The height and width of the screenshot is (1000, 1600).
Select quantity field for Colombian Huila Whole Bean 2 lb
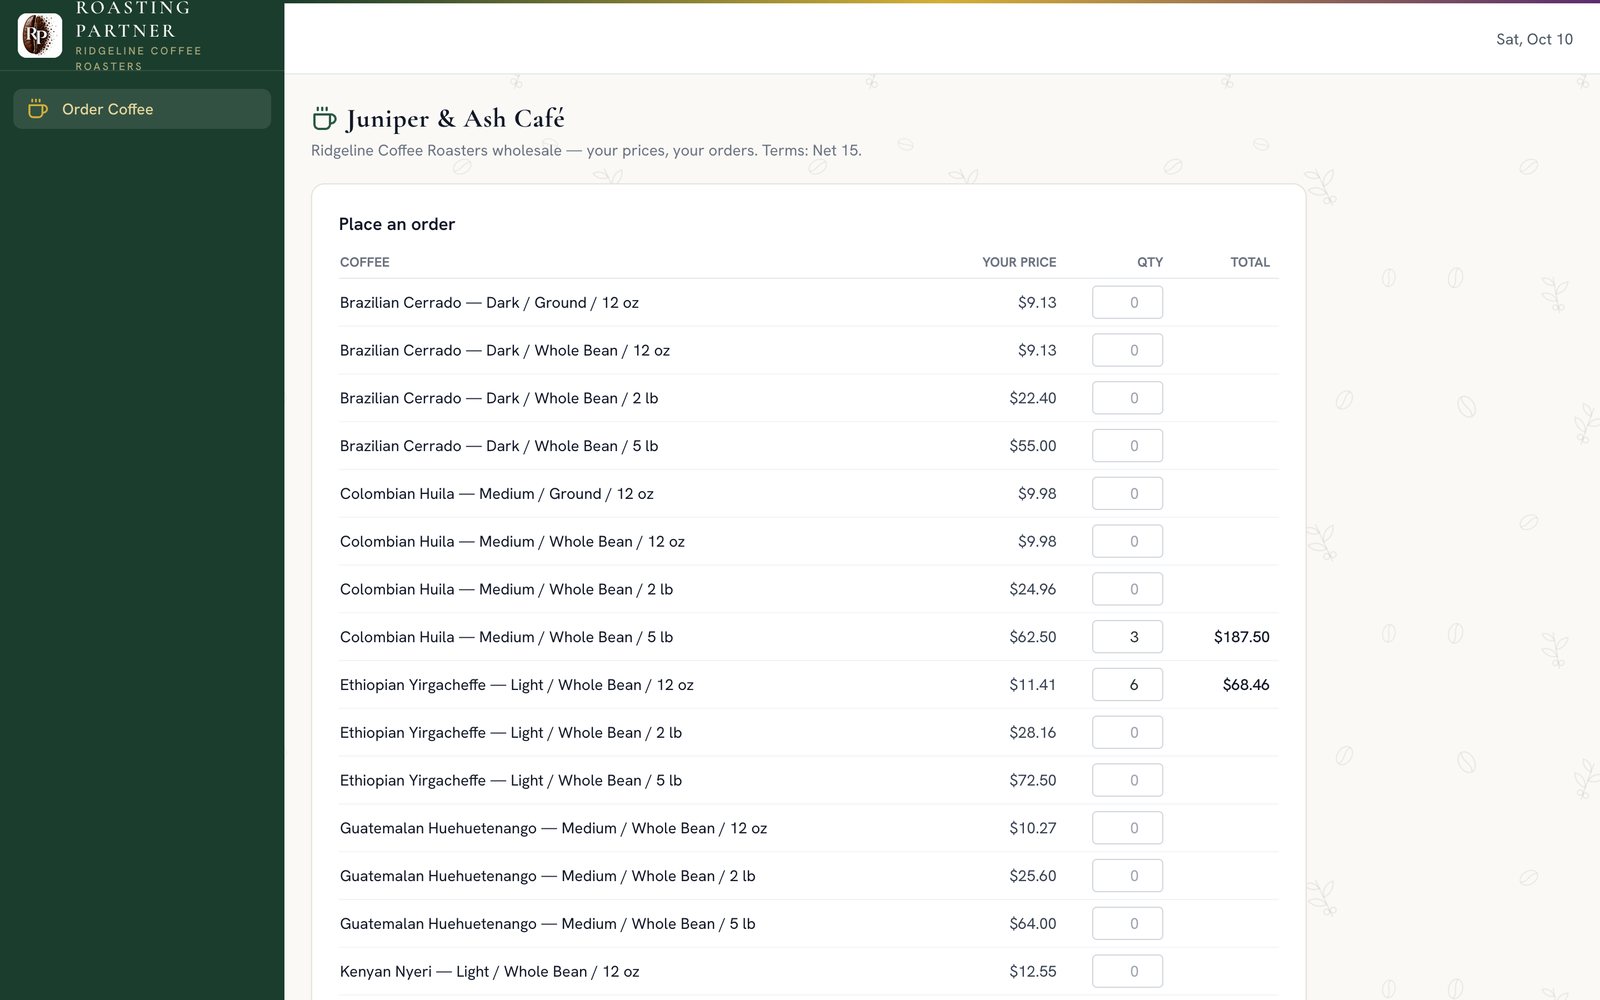point(1127,589)
